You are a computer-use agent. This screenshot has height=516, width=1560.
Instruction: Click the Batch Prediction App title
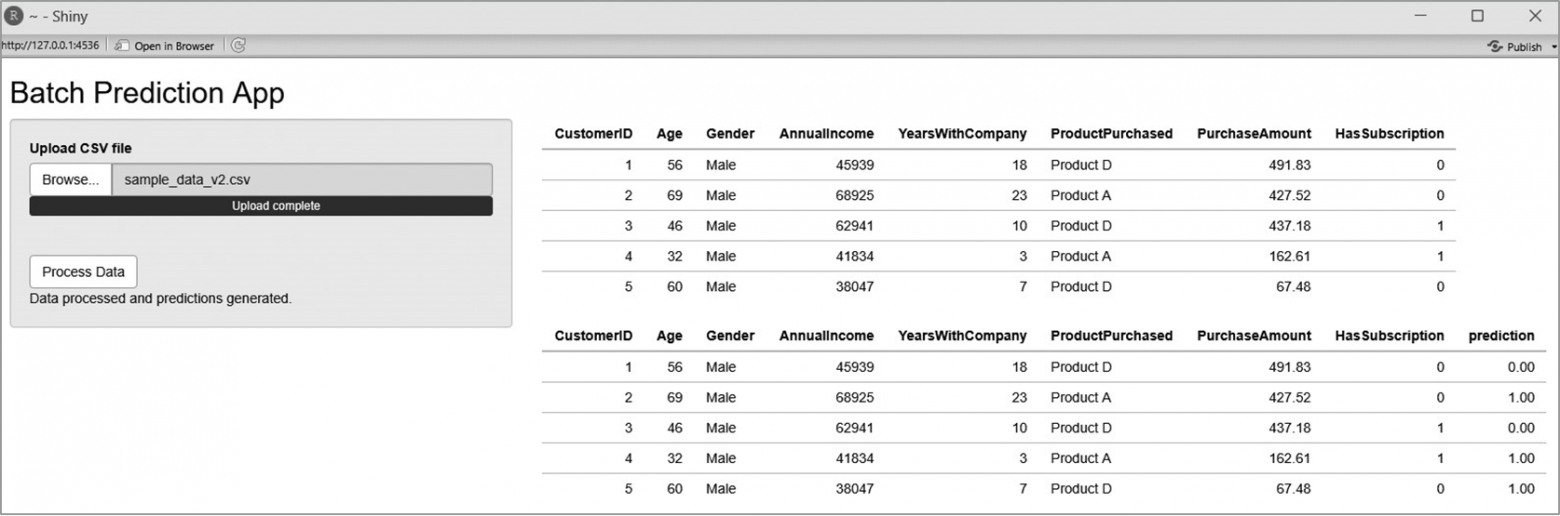[x=147, y=93]
